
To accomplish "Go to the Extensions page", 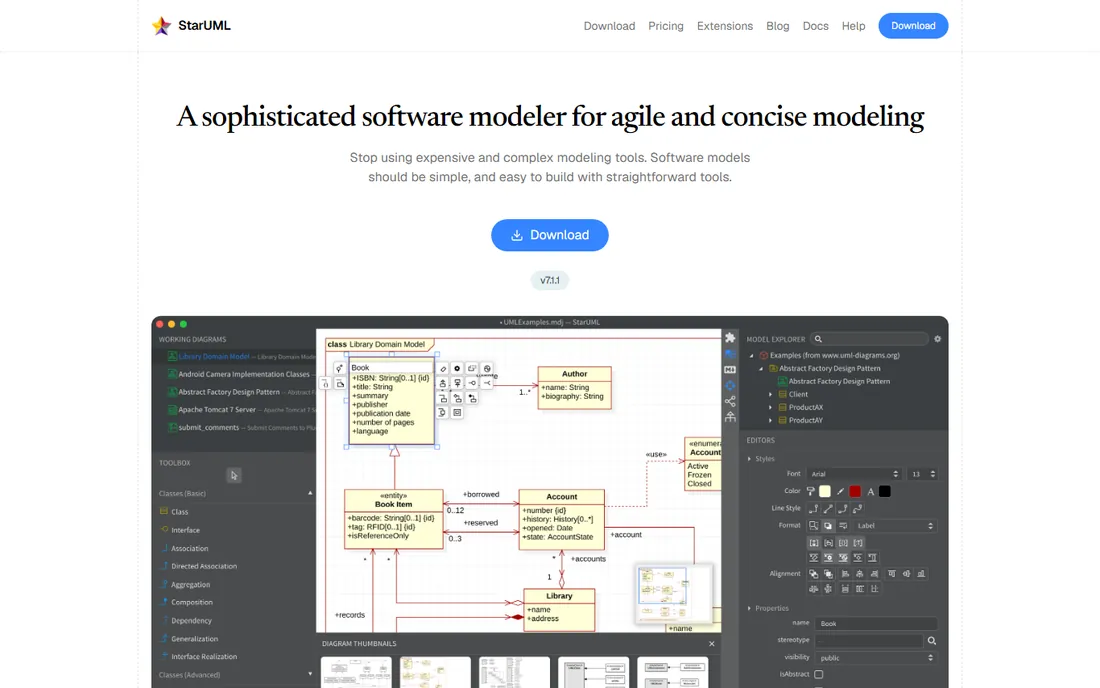I will tap(725, 26).
